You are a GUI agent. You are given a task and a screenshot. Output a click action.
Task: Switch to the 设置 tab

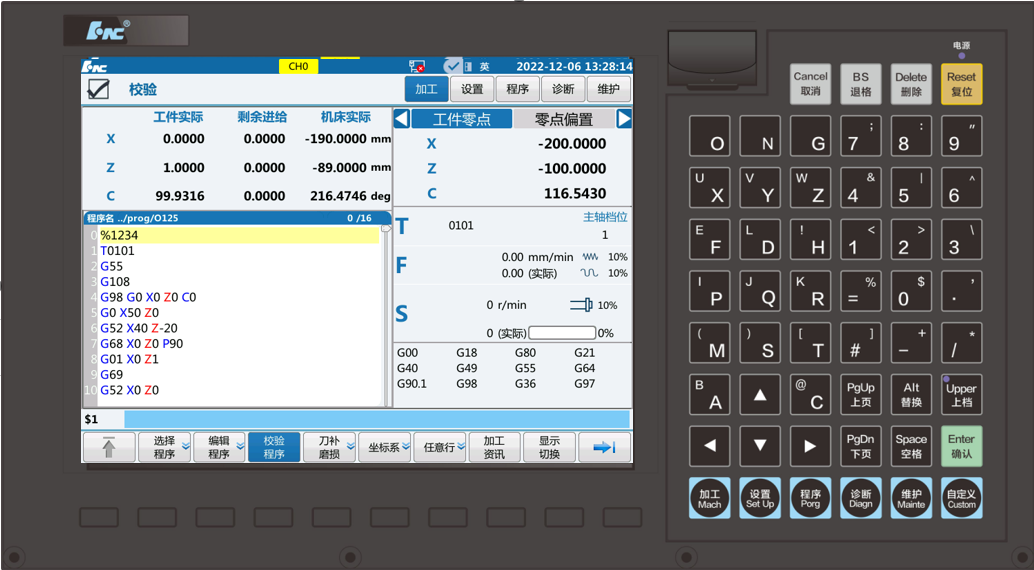(x=472, y=89)
